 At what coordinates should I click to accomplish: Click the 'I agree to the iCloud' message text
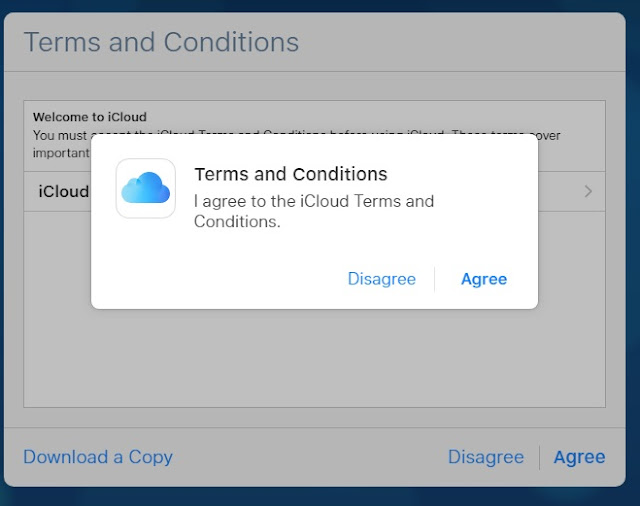[313, 211]
